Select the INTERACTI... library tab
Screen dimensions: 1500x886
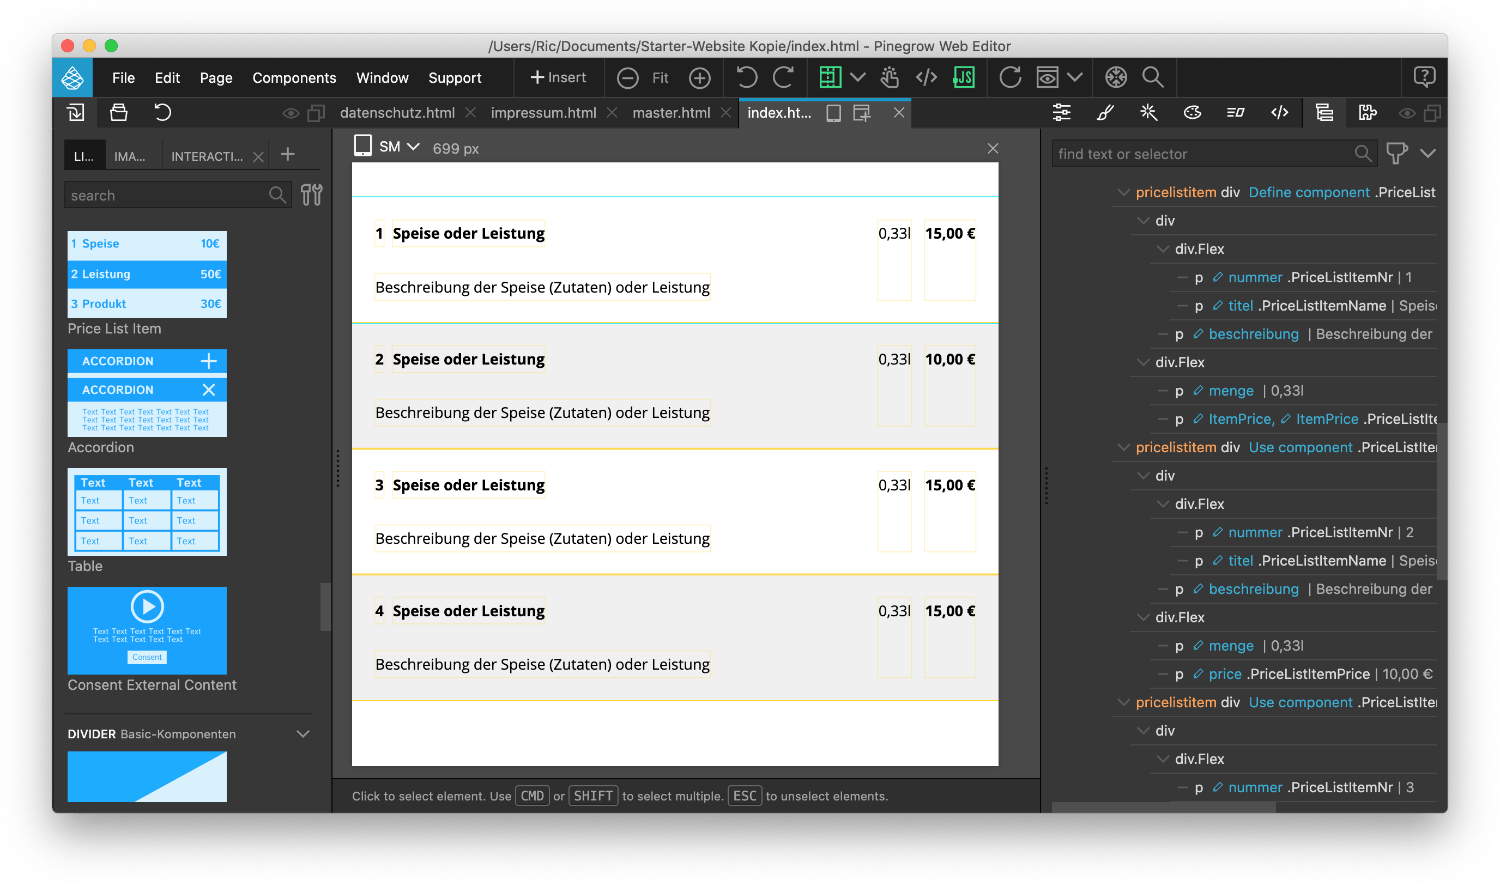[207, 156]
